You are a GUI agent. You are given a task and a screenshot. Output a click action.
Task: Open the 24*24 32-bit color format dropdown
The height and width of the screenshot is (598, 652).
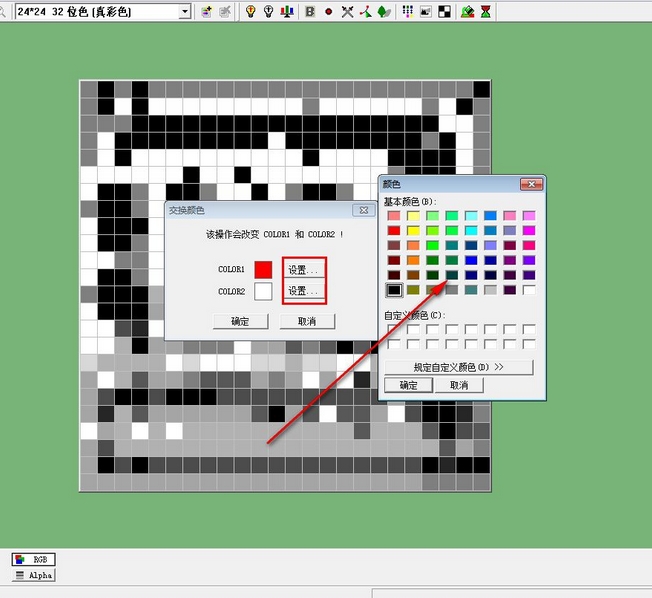pos(185,12)
